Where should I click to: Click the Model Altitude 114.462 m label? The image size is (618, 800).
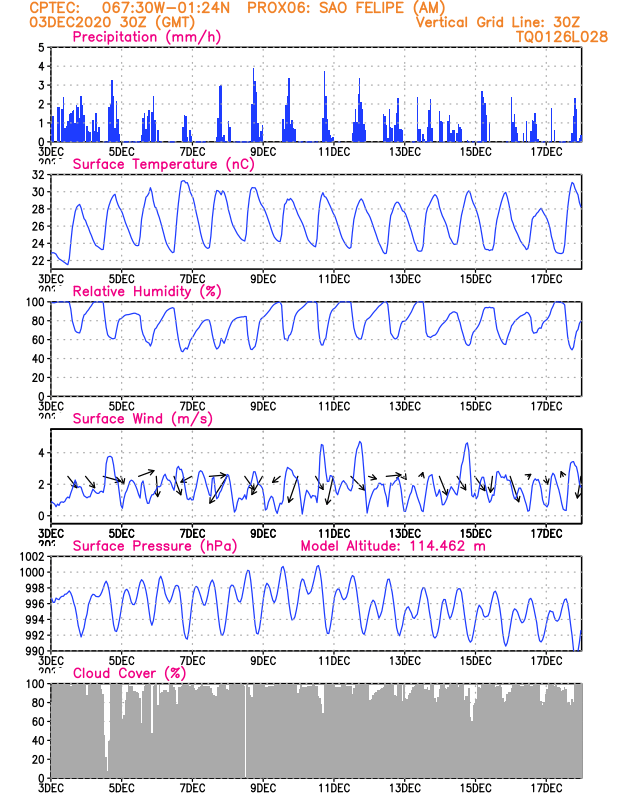tap(393, 546)
